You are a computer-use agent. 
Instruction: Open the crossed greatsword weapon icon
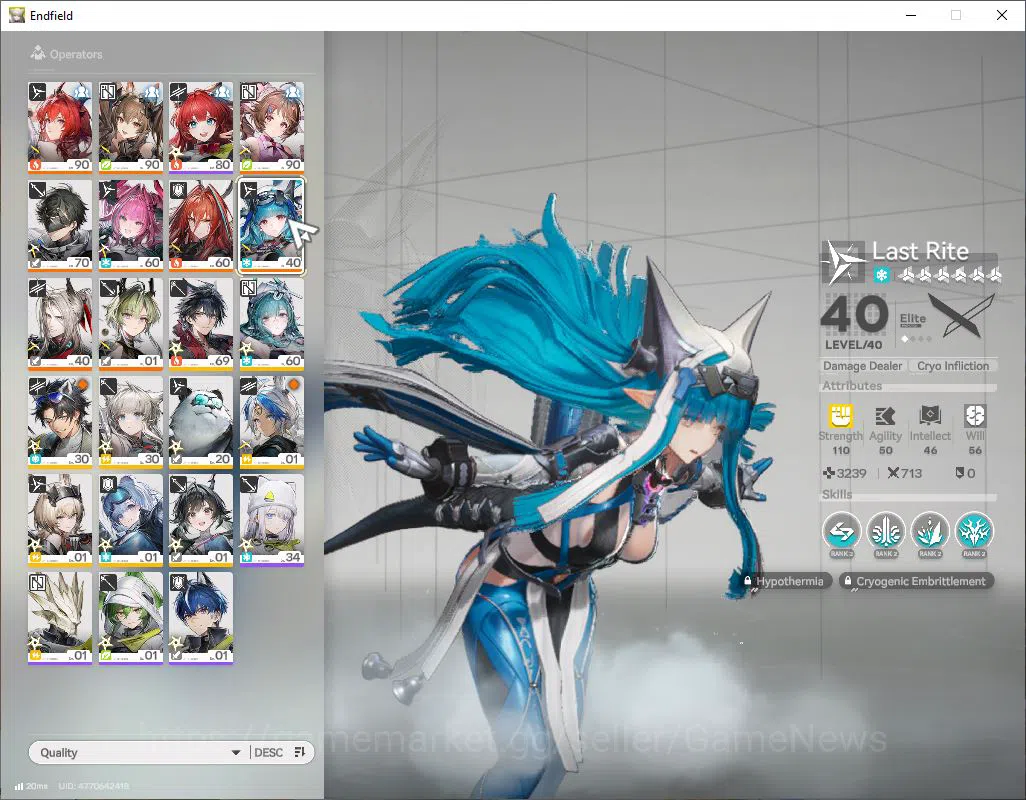(962, 316)
